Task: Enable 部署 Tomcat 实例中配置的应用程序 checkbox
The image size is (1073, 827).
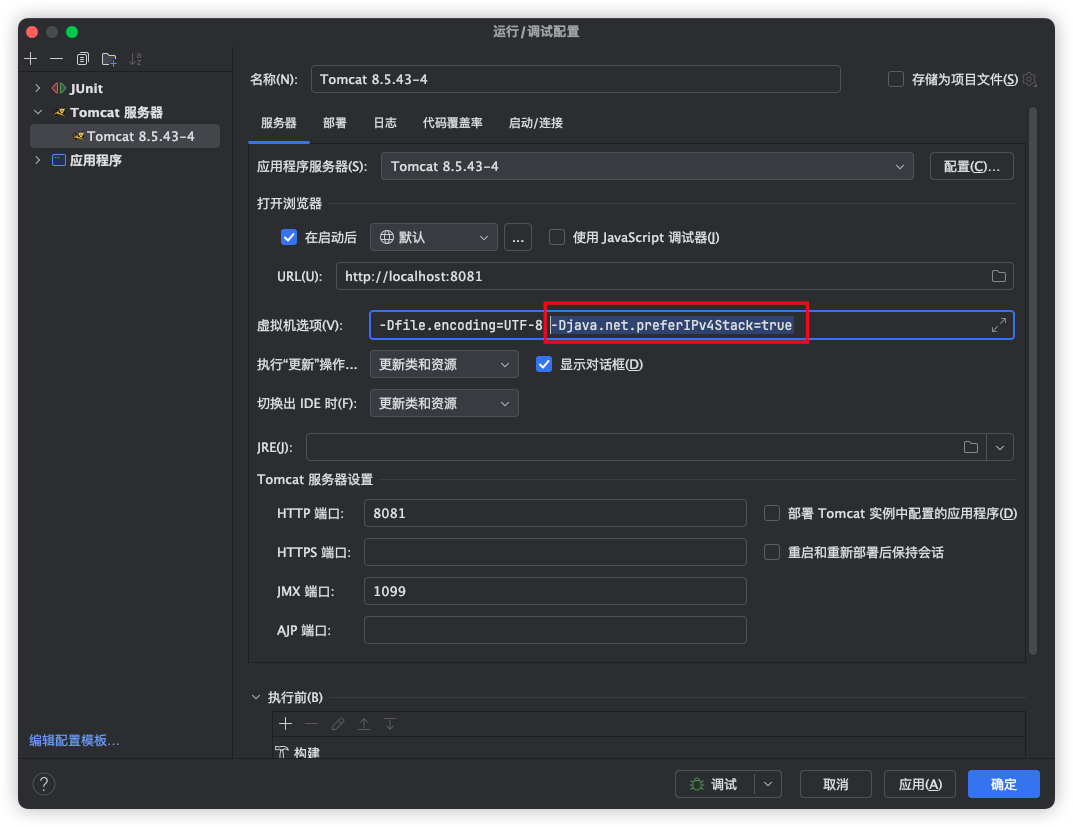Action: 772,513
